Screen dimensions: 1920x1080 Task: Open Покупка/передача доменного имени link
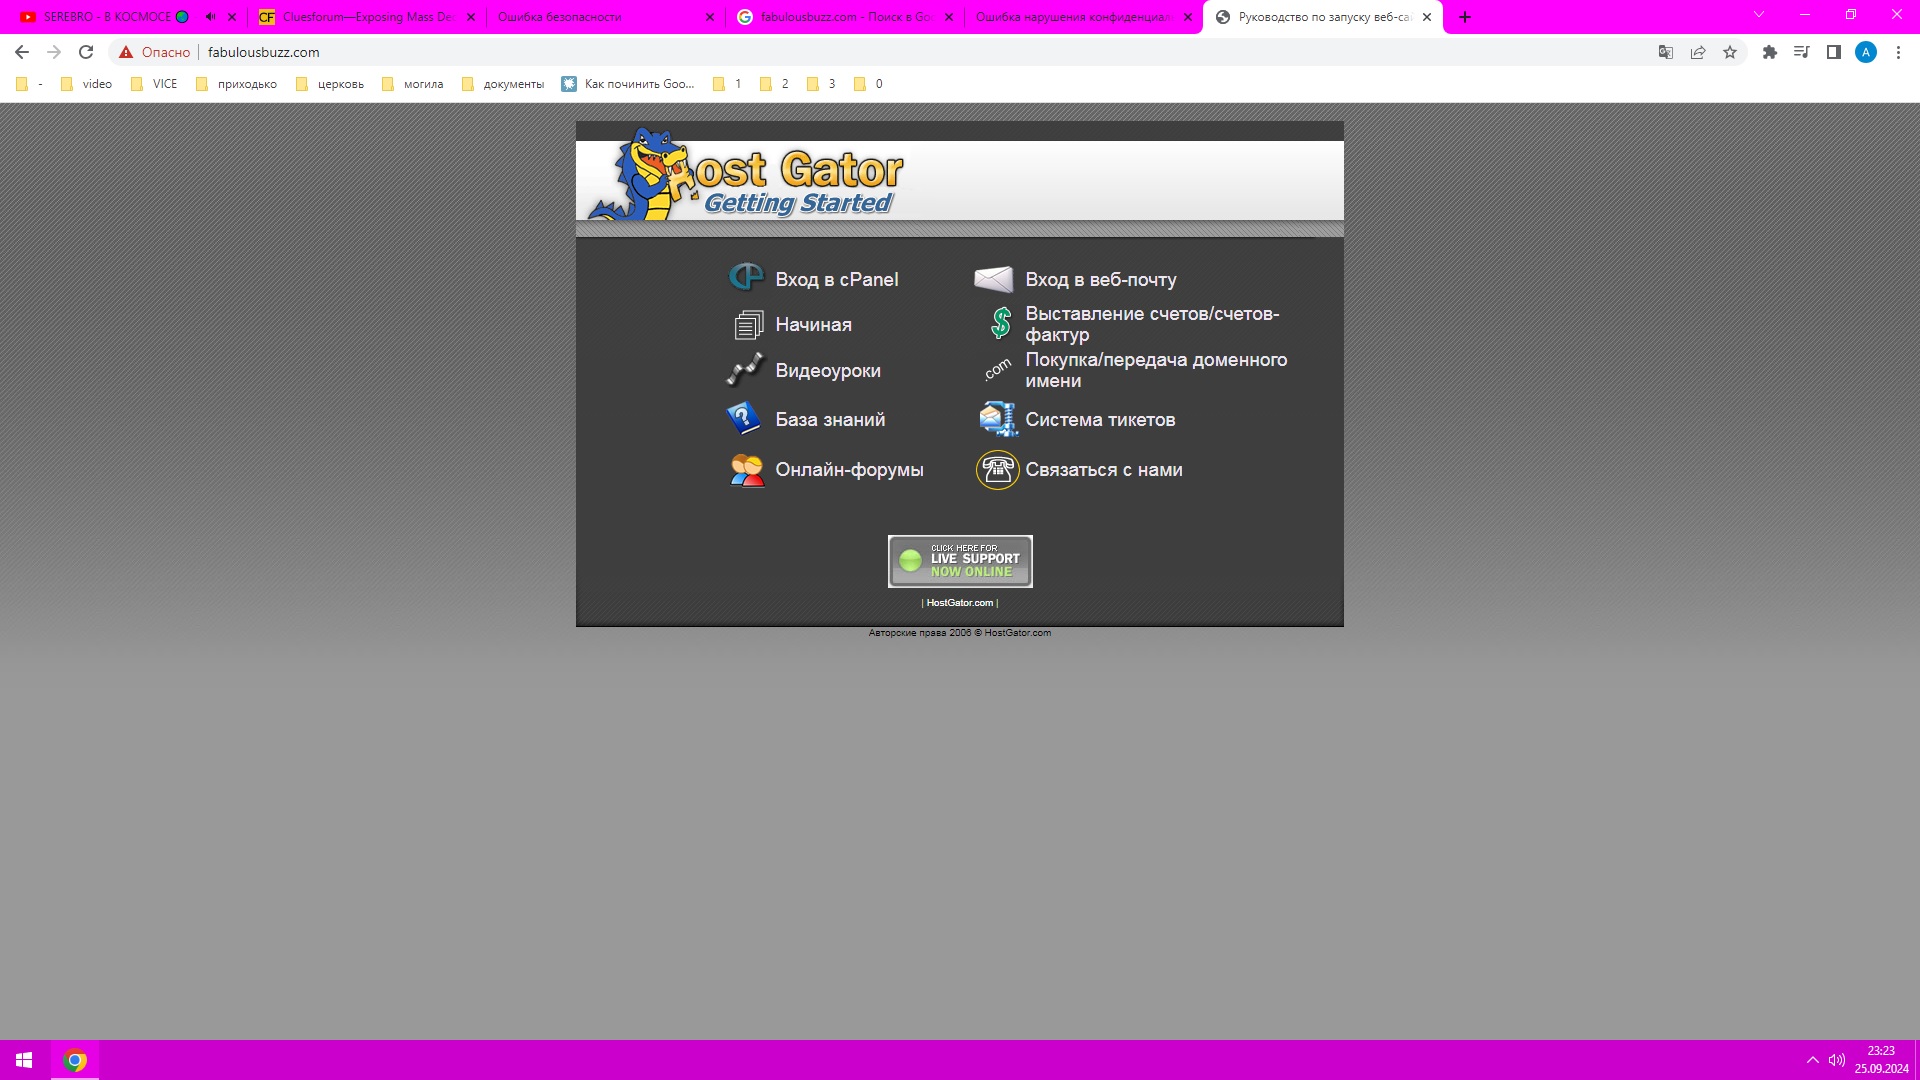(1156, 370)
